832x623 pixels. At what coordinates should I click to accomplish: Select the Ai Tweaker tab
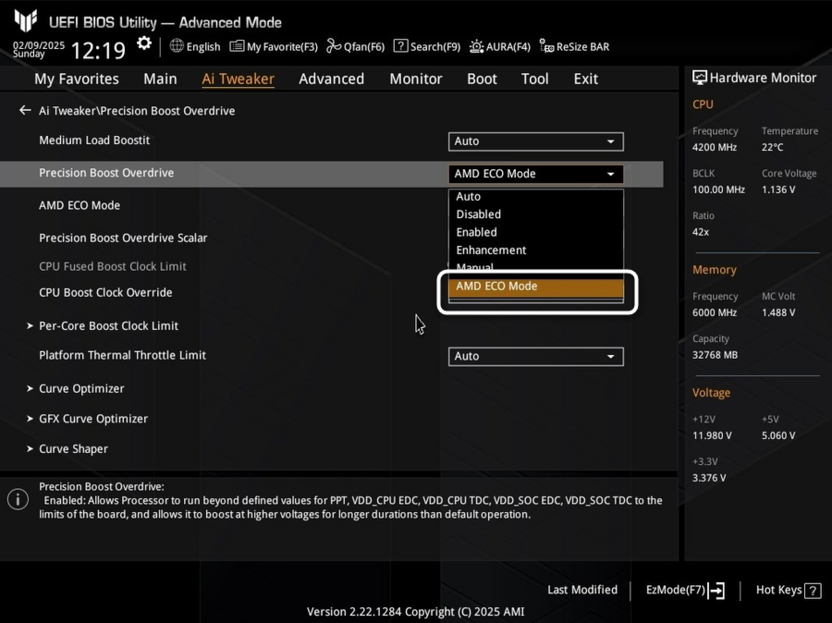pyautogui.click(x=238, y=79)
